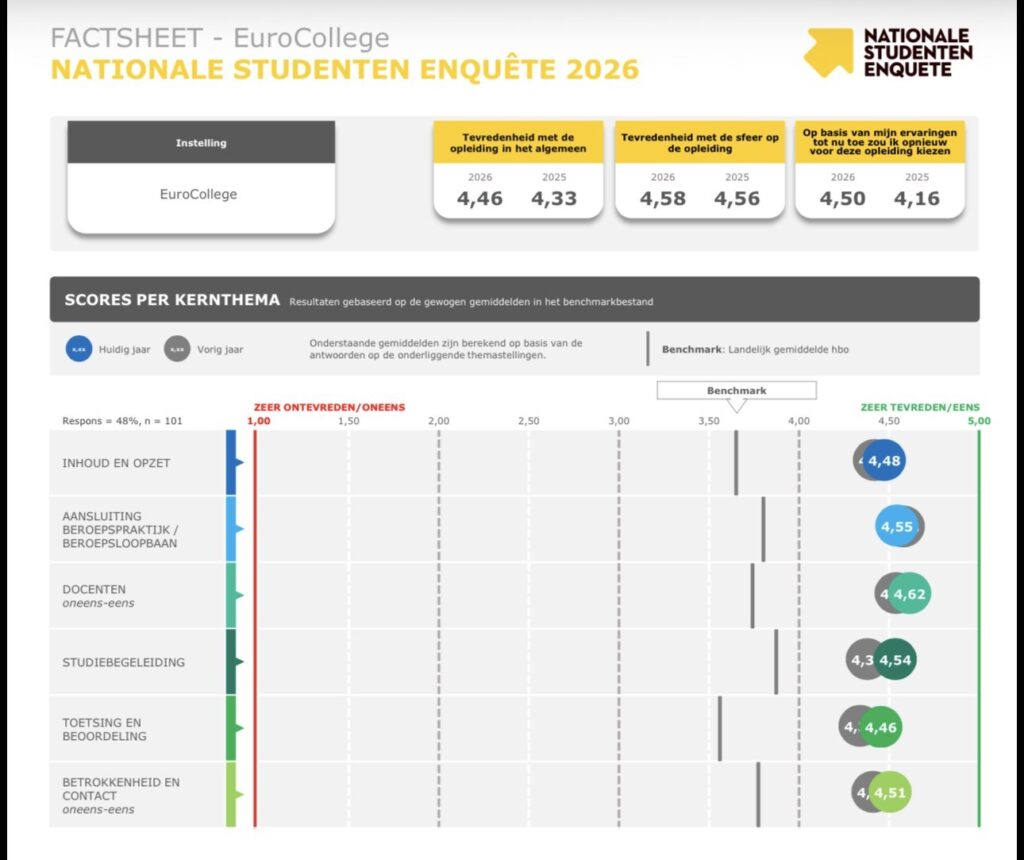This screenshot has width=1024, height=860.
Task: Click the AANSLUITING BEROEPSPRAKTIJK / BEROEPSLOOPBAAN label
Action: click(120, 530)
